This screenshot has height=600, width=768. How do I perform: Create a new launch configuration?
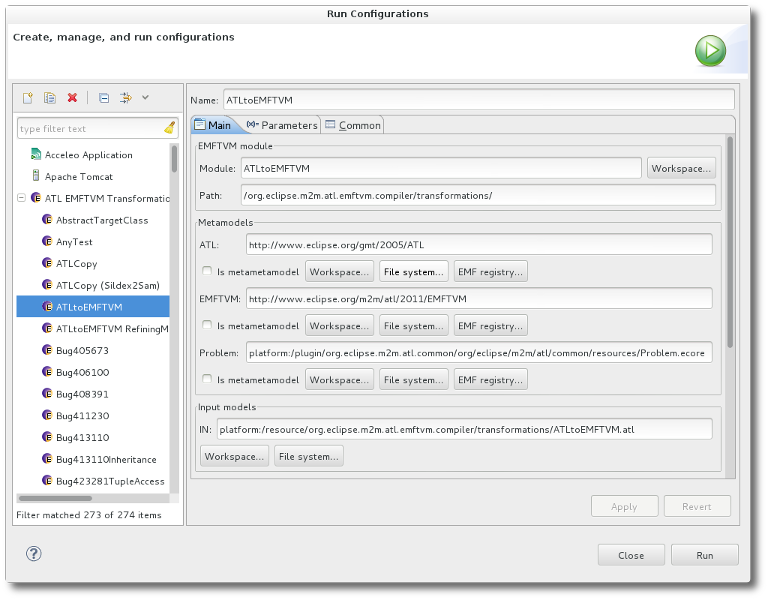(28, 98)
